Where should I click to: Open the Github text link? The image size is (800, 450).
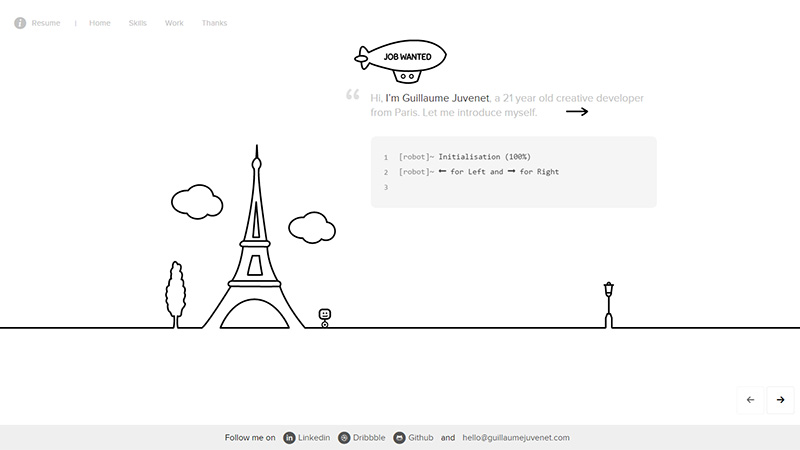click(x=421, y=438)
